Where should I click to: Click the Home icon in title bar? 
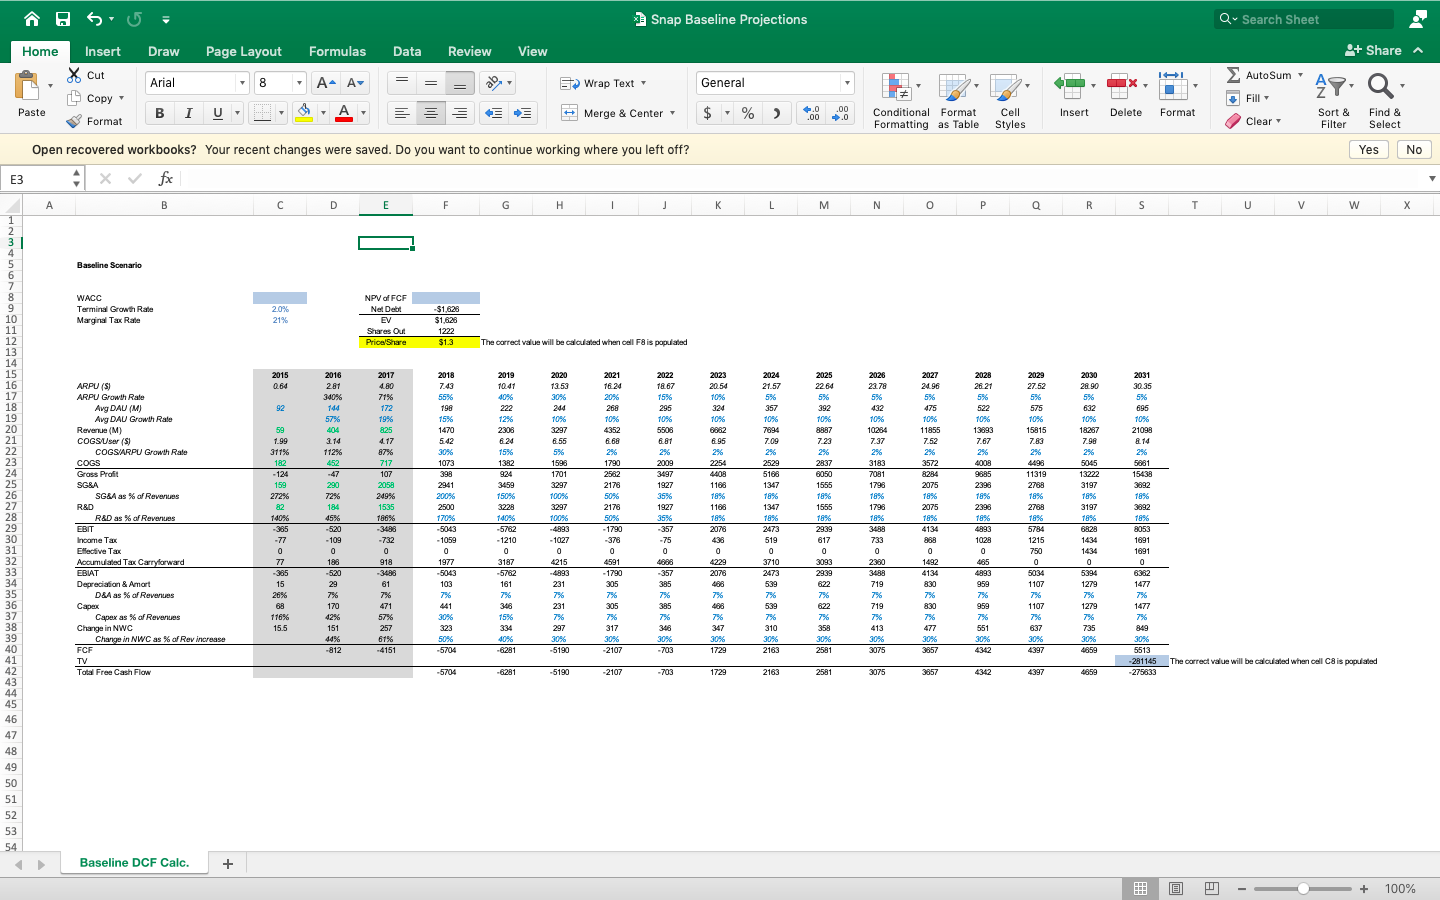coord(32,19)
